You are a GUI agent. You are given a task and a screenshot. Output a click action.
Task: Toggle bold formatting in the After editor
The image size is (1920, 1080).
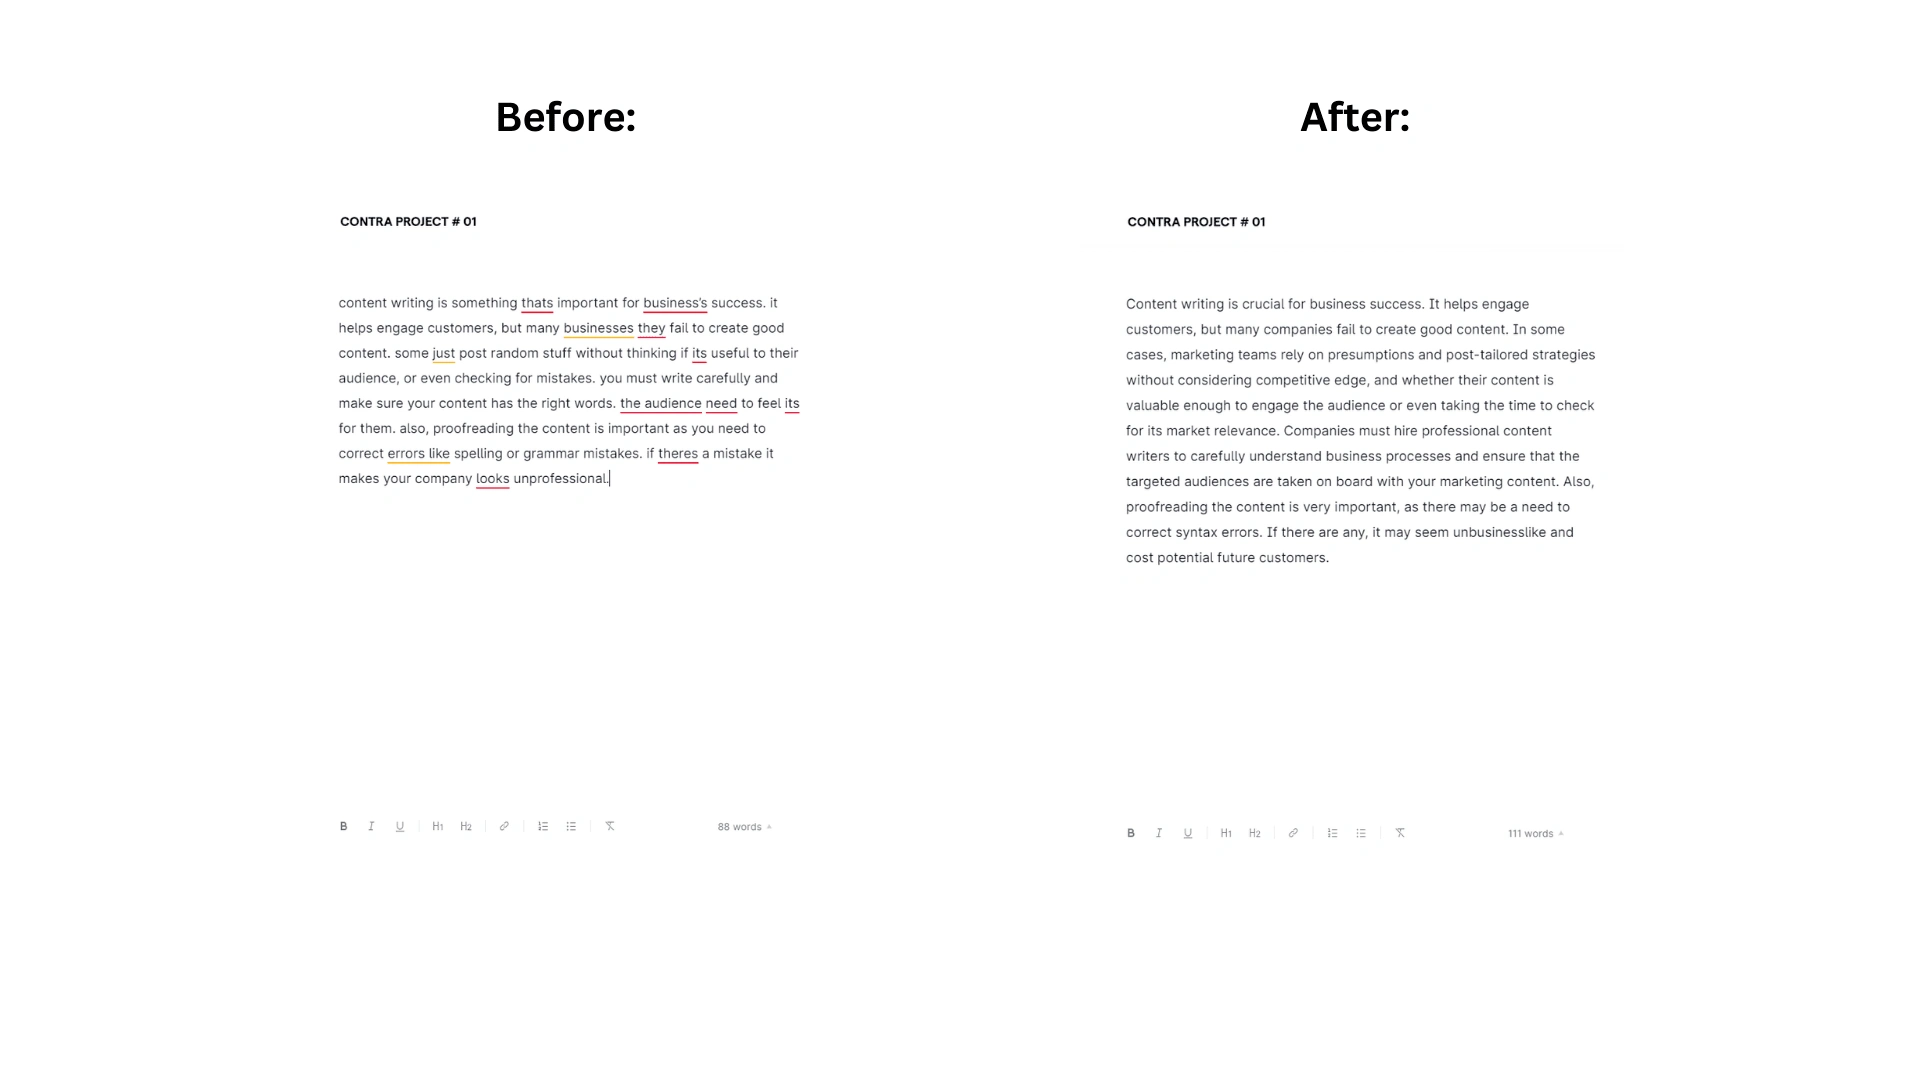click(1130, 832)
